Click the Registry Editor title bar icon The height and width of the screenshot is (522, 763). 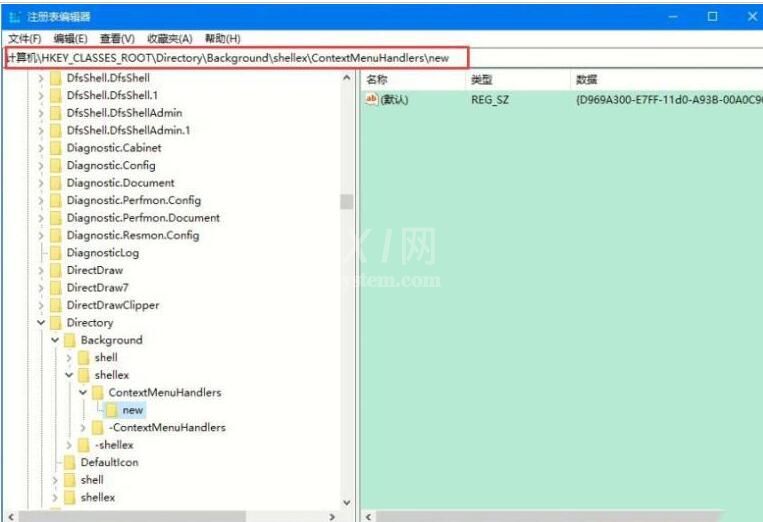(15, 17)
